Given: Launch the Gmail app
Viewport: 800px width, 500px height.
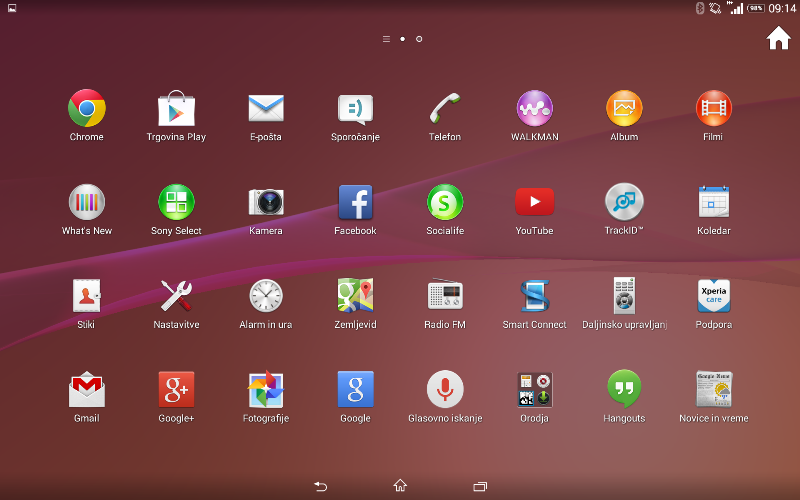Looking at the screenshot, I should [87, 389].
